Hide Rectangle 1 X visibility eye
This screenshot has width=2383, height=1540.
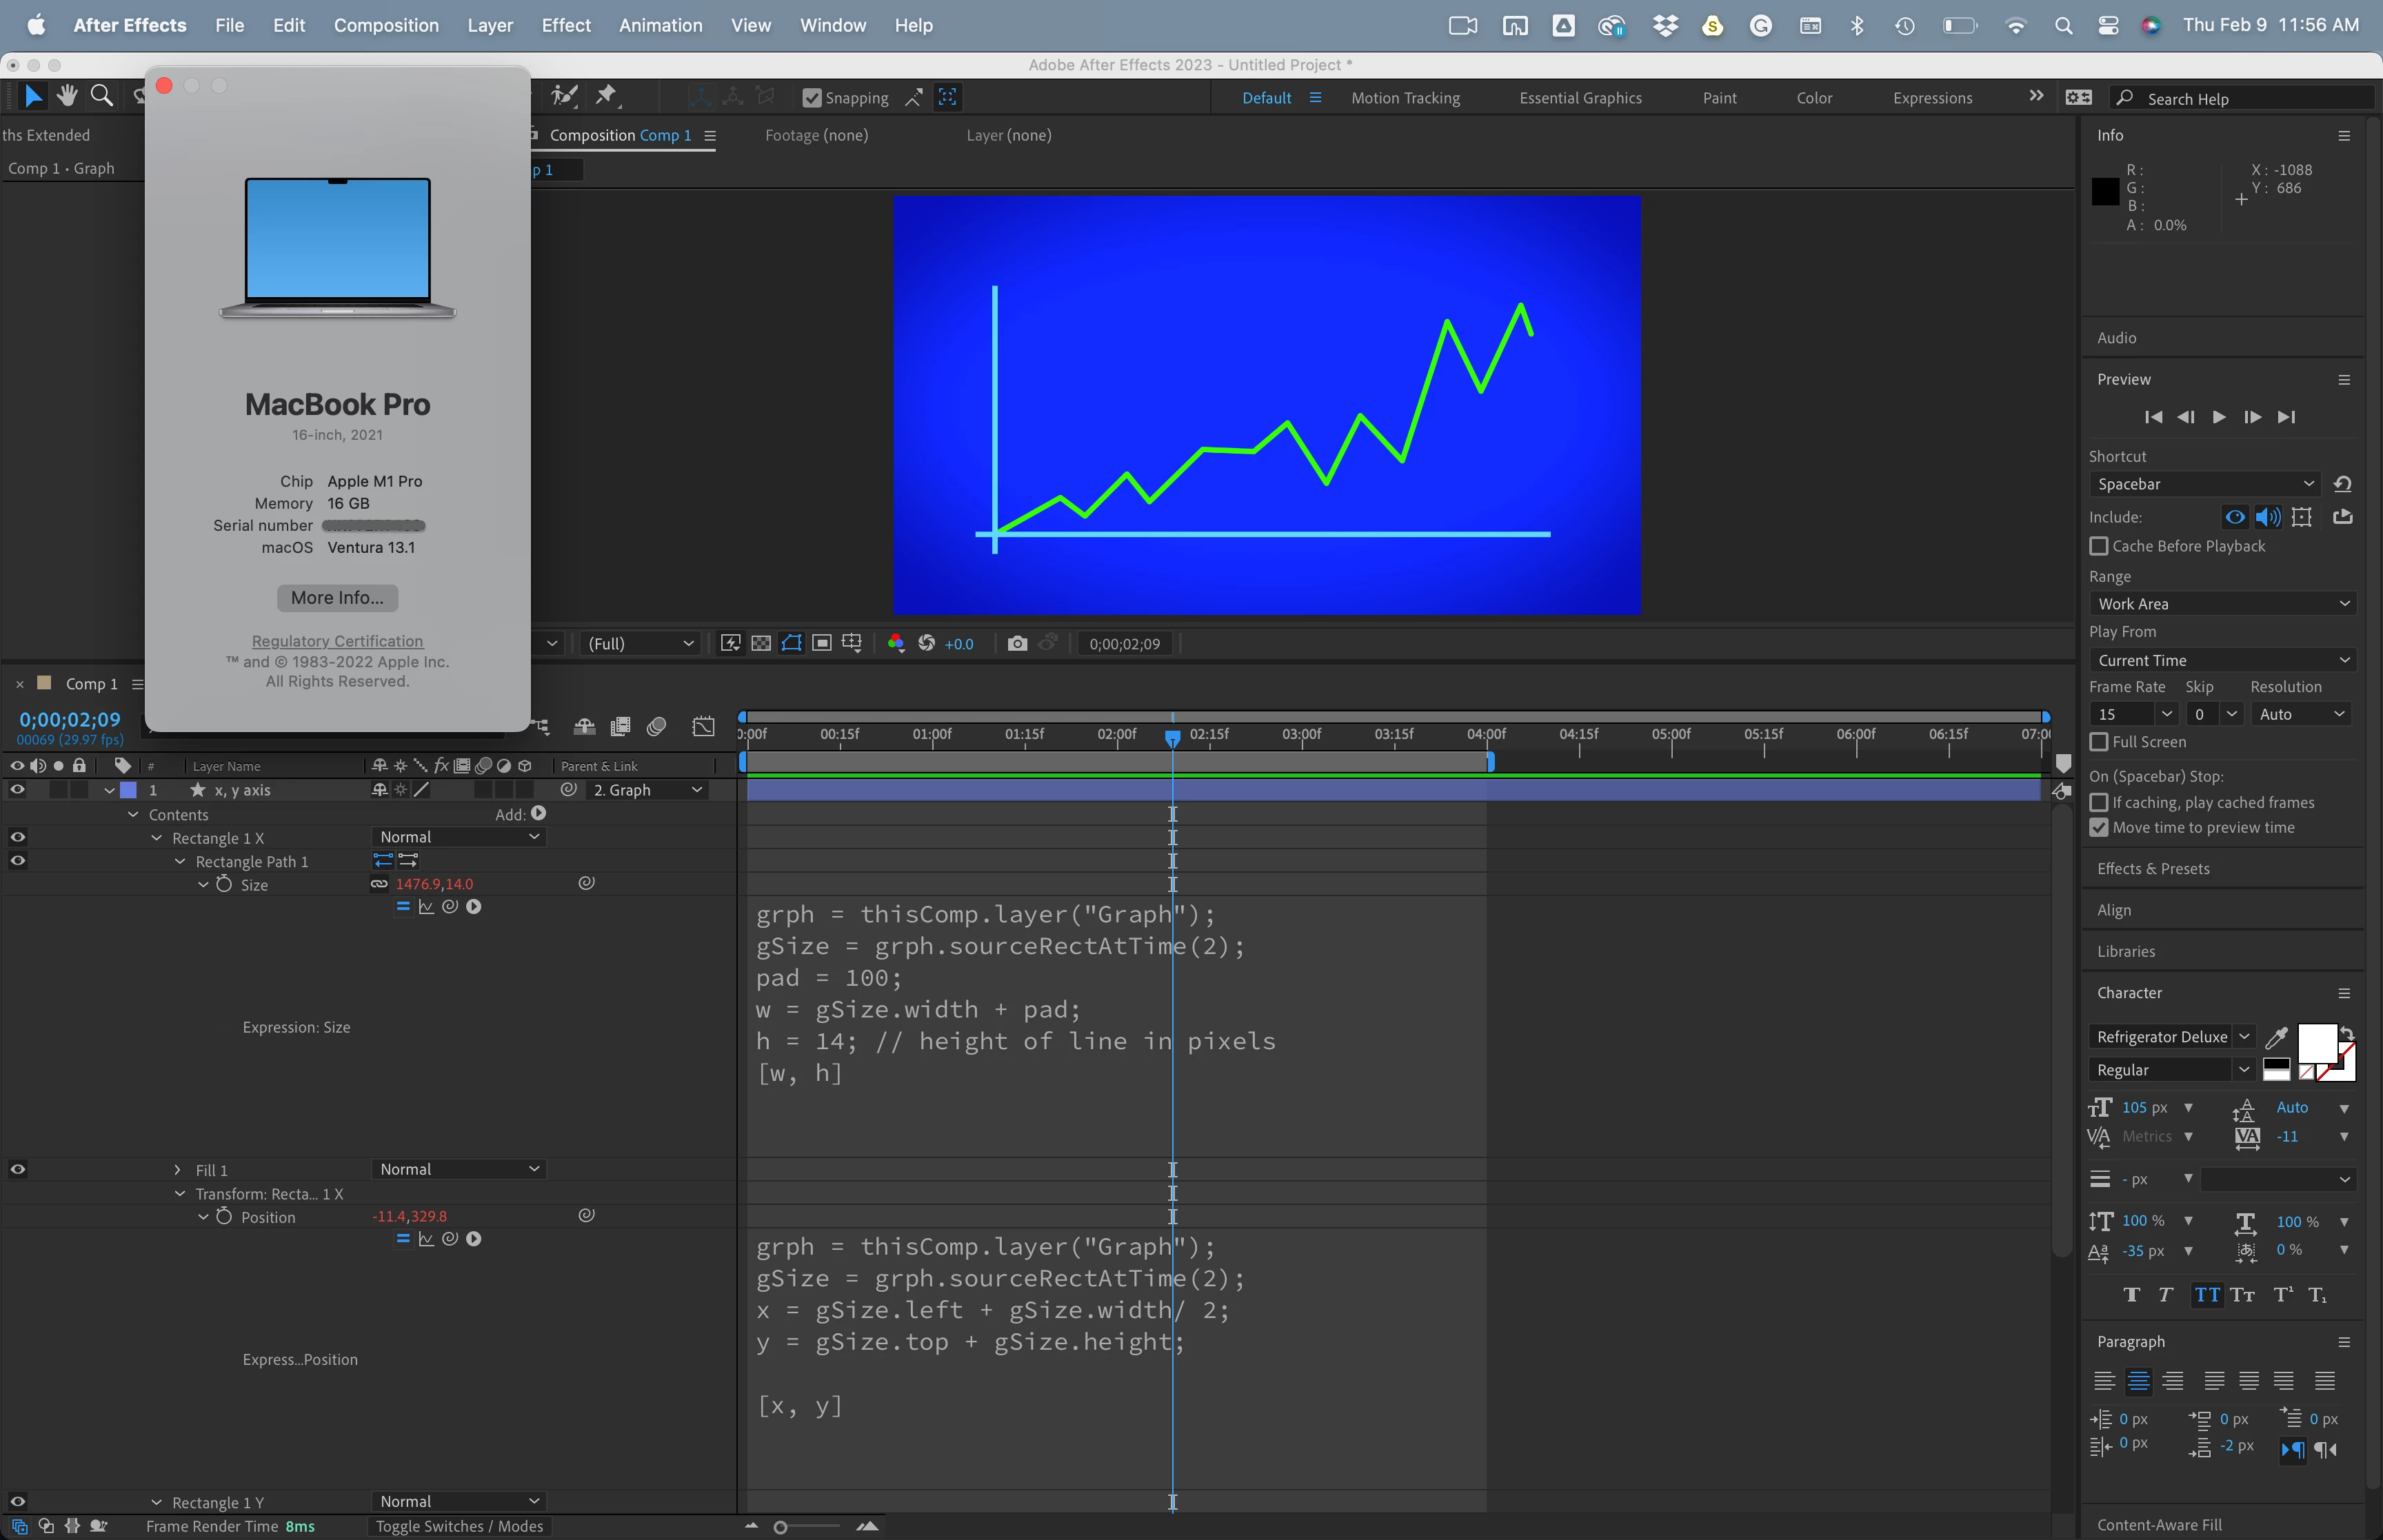coord(17,837)
